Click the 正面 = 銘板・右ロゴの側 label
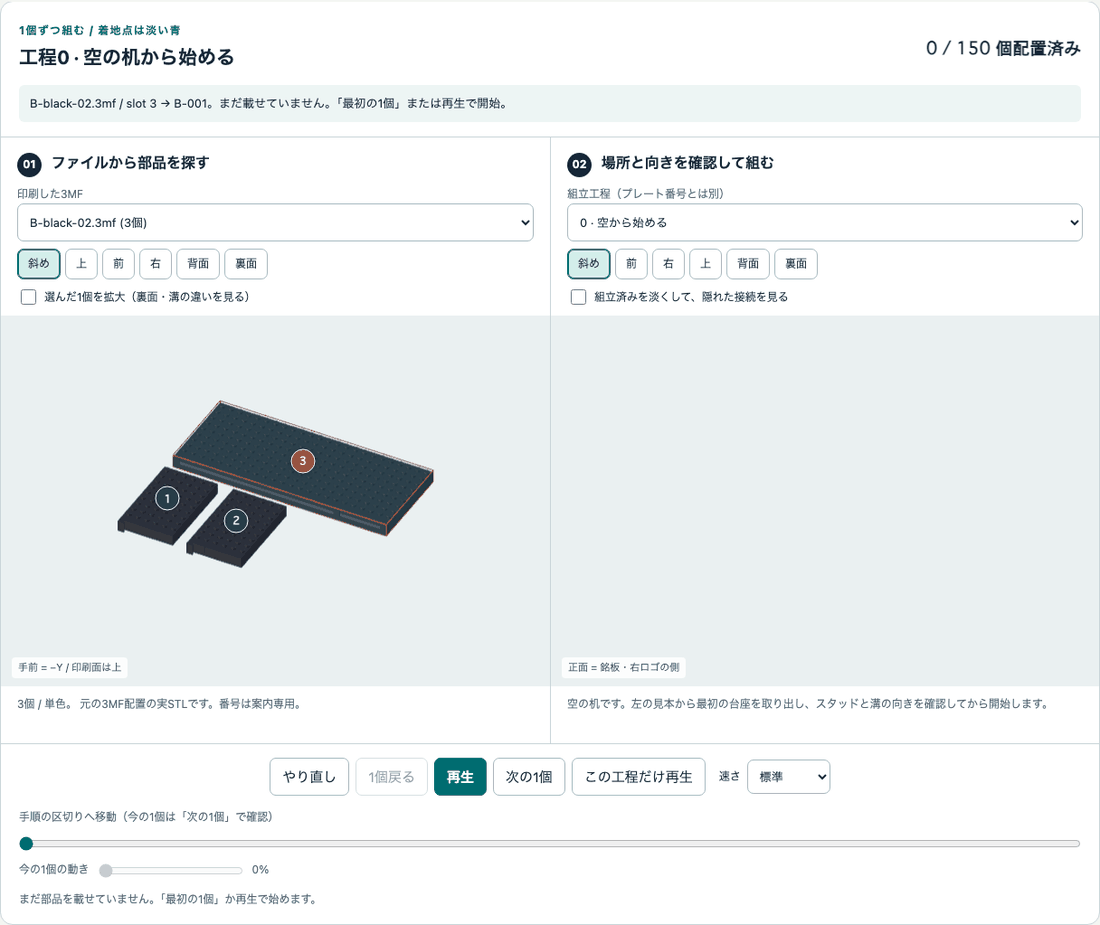 point(624,667)
